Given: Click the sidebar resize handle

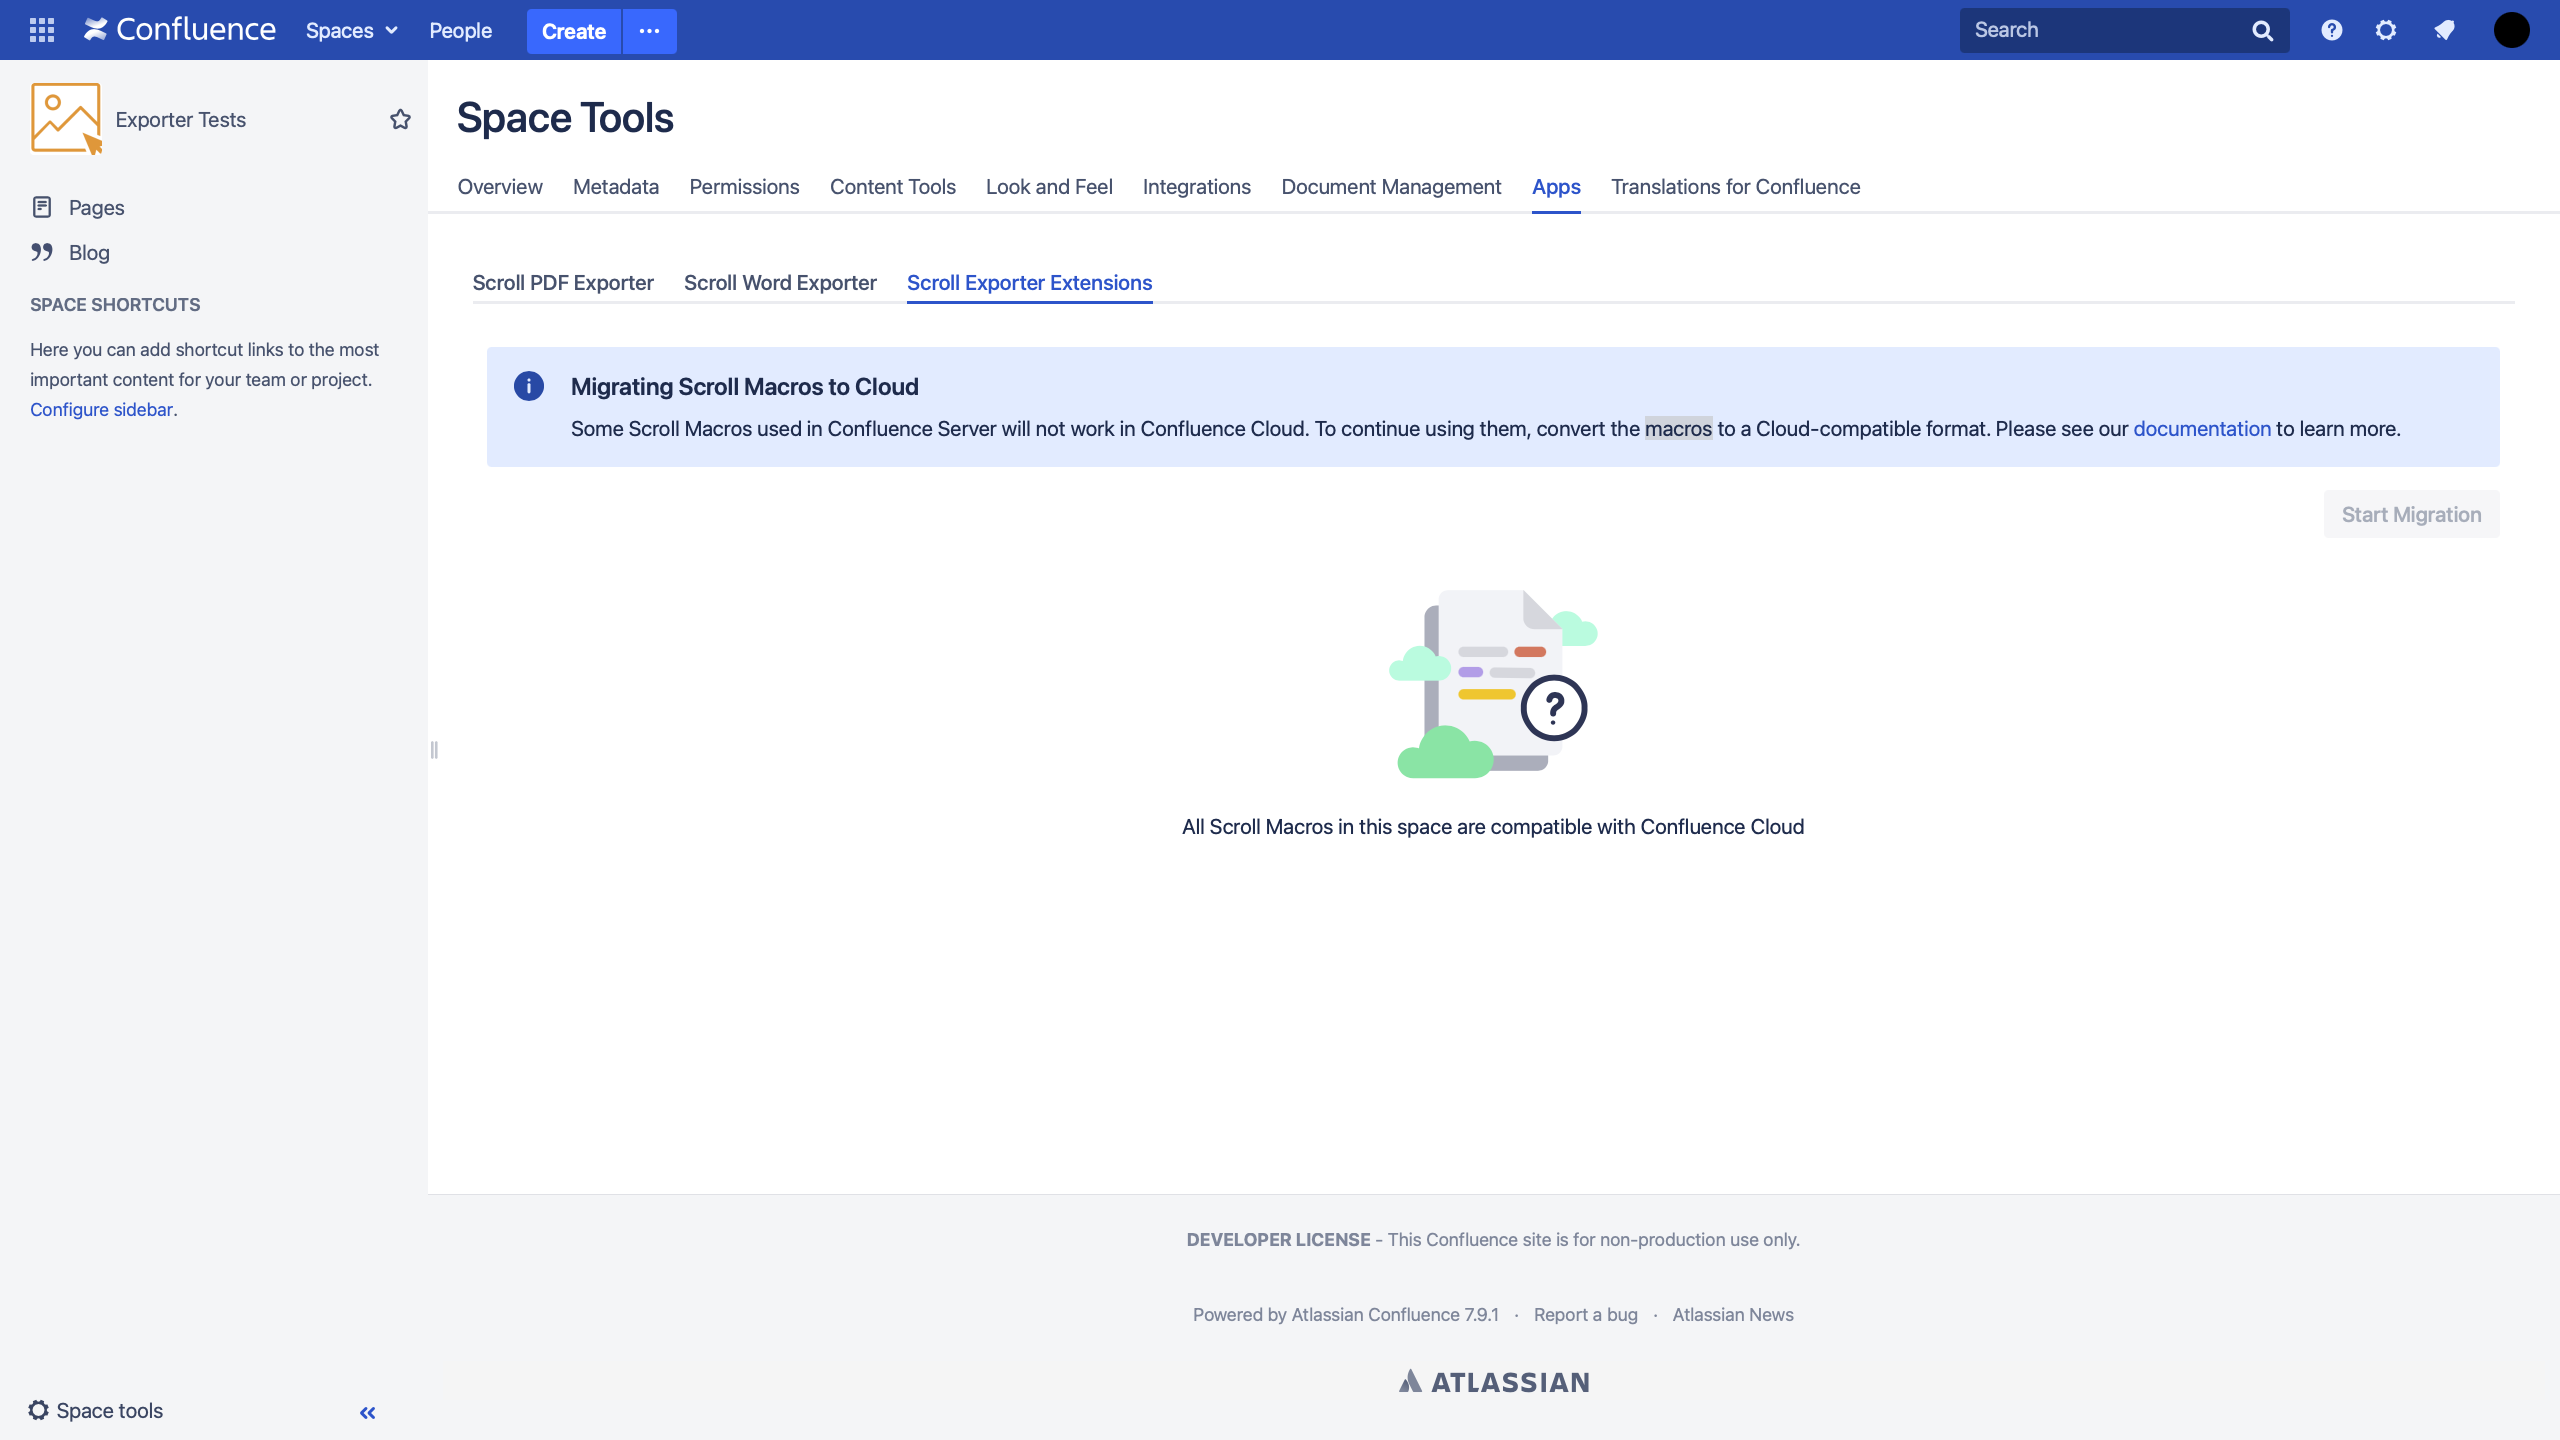Looking at the screenshot, I should pyautogui.click(x=434, y=749).
